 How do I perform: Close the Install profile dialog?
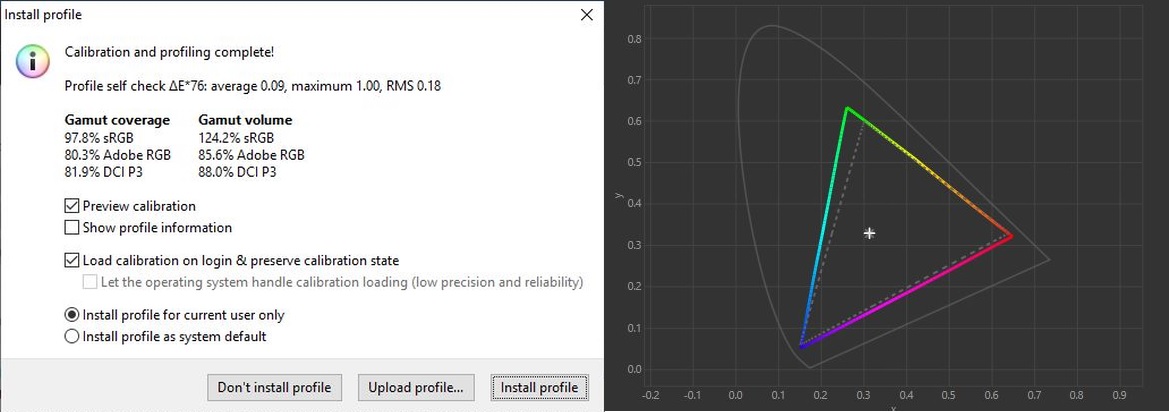(587, 15)
